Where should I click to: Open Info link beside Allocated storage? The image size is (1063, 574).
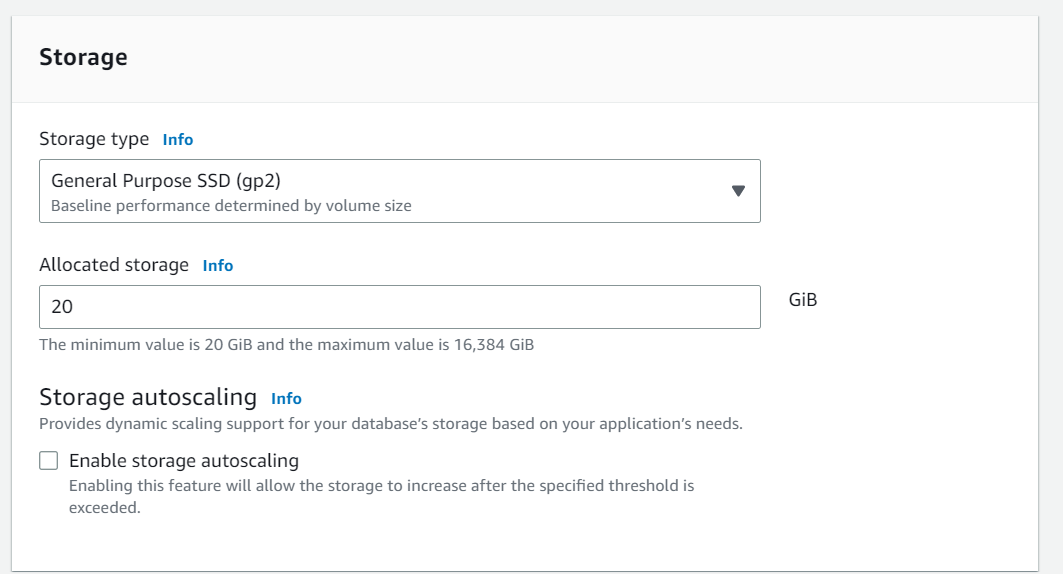click(218, 266)
